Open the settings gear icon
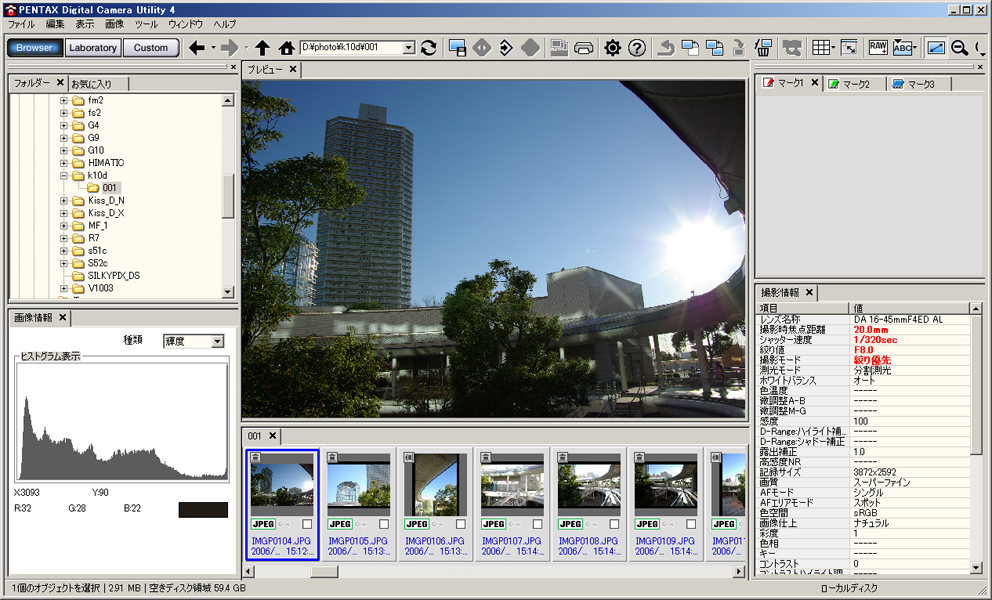Viewport: 992px width, 600px height. point(612,47)
